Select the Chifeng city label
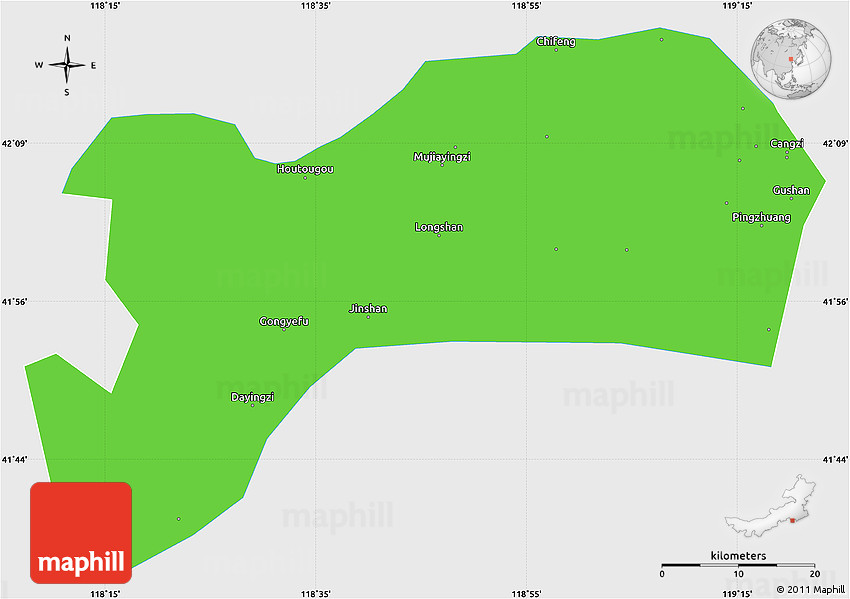 coord(556,41)
